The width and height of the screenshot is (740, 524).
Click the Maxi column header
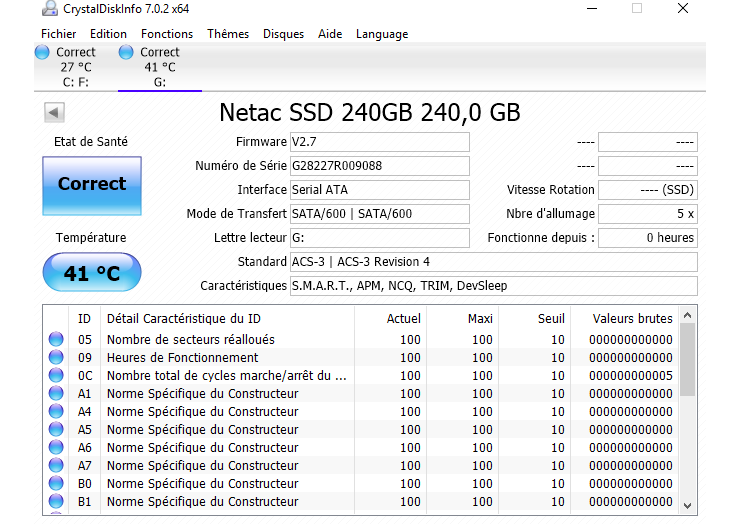tap(463, 319)
